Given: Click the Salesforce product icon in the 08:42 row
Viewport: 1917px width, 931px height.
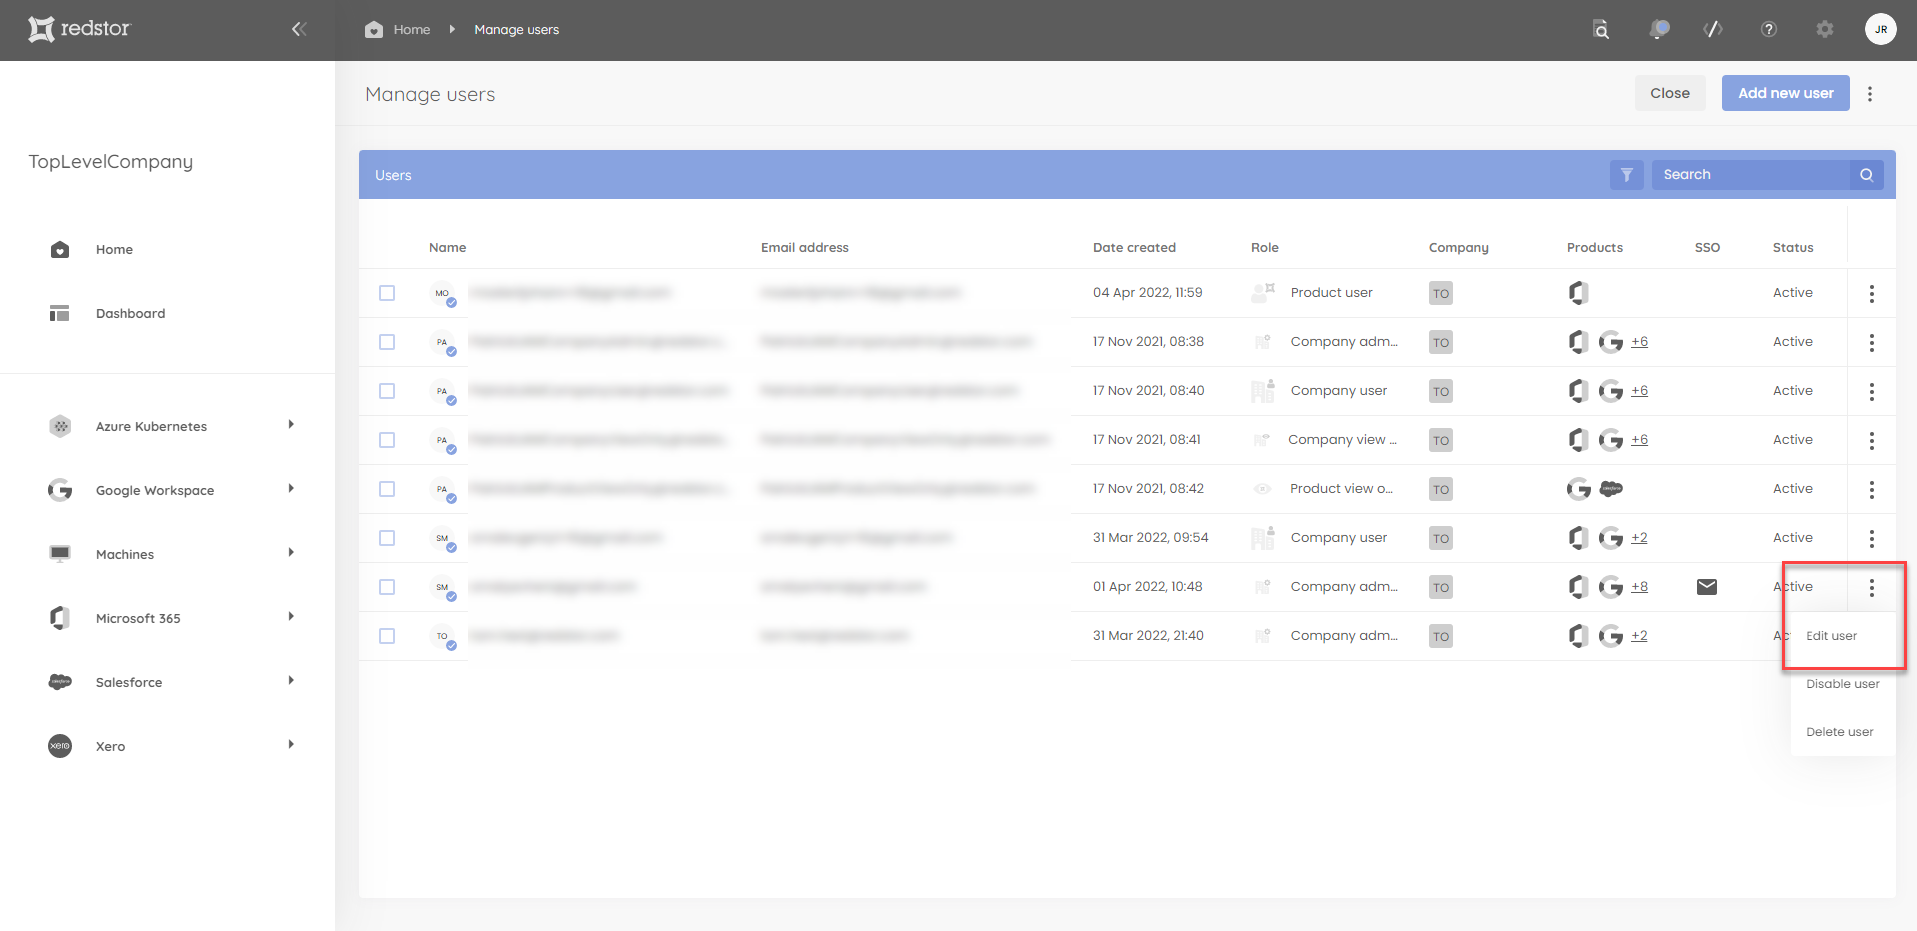Looking at the screenshot, I should pyautogui.click(x=1611, y=489).
